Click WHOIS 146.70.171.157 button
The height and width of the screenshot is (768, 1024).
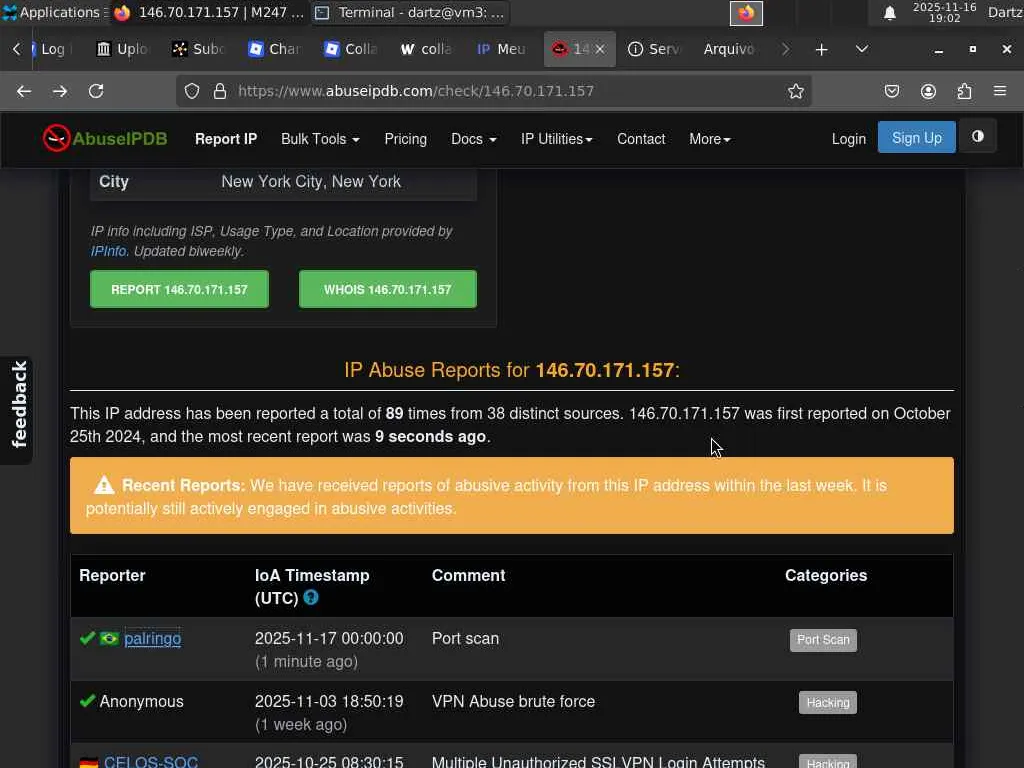387,289
